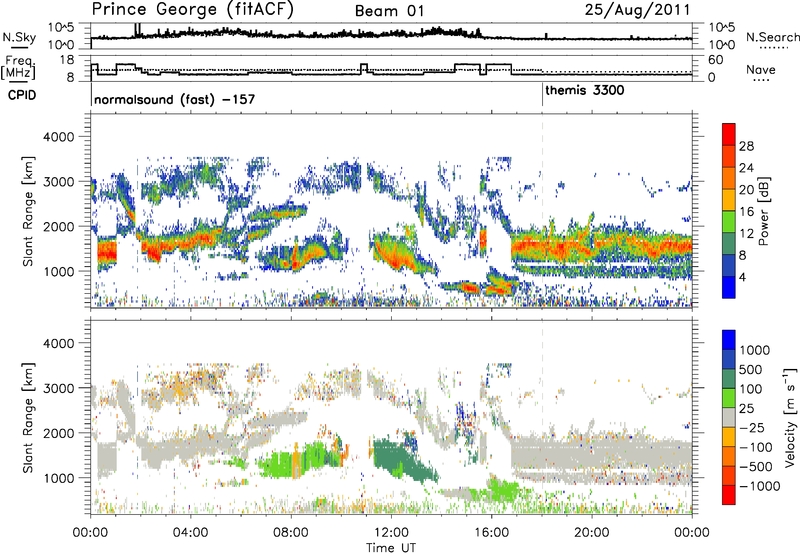This screenshot has width=800, height=554.
Task: Click the '60' tick right of frequency panel
Action: tap(715, 60)
